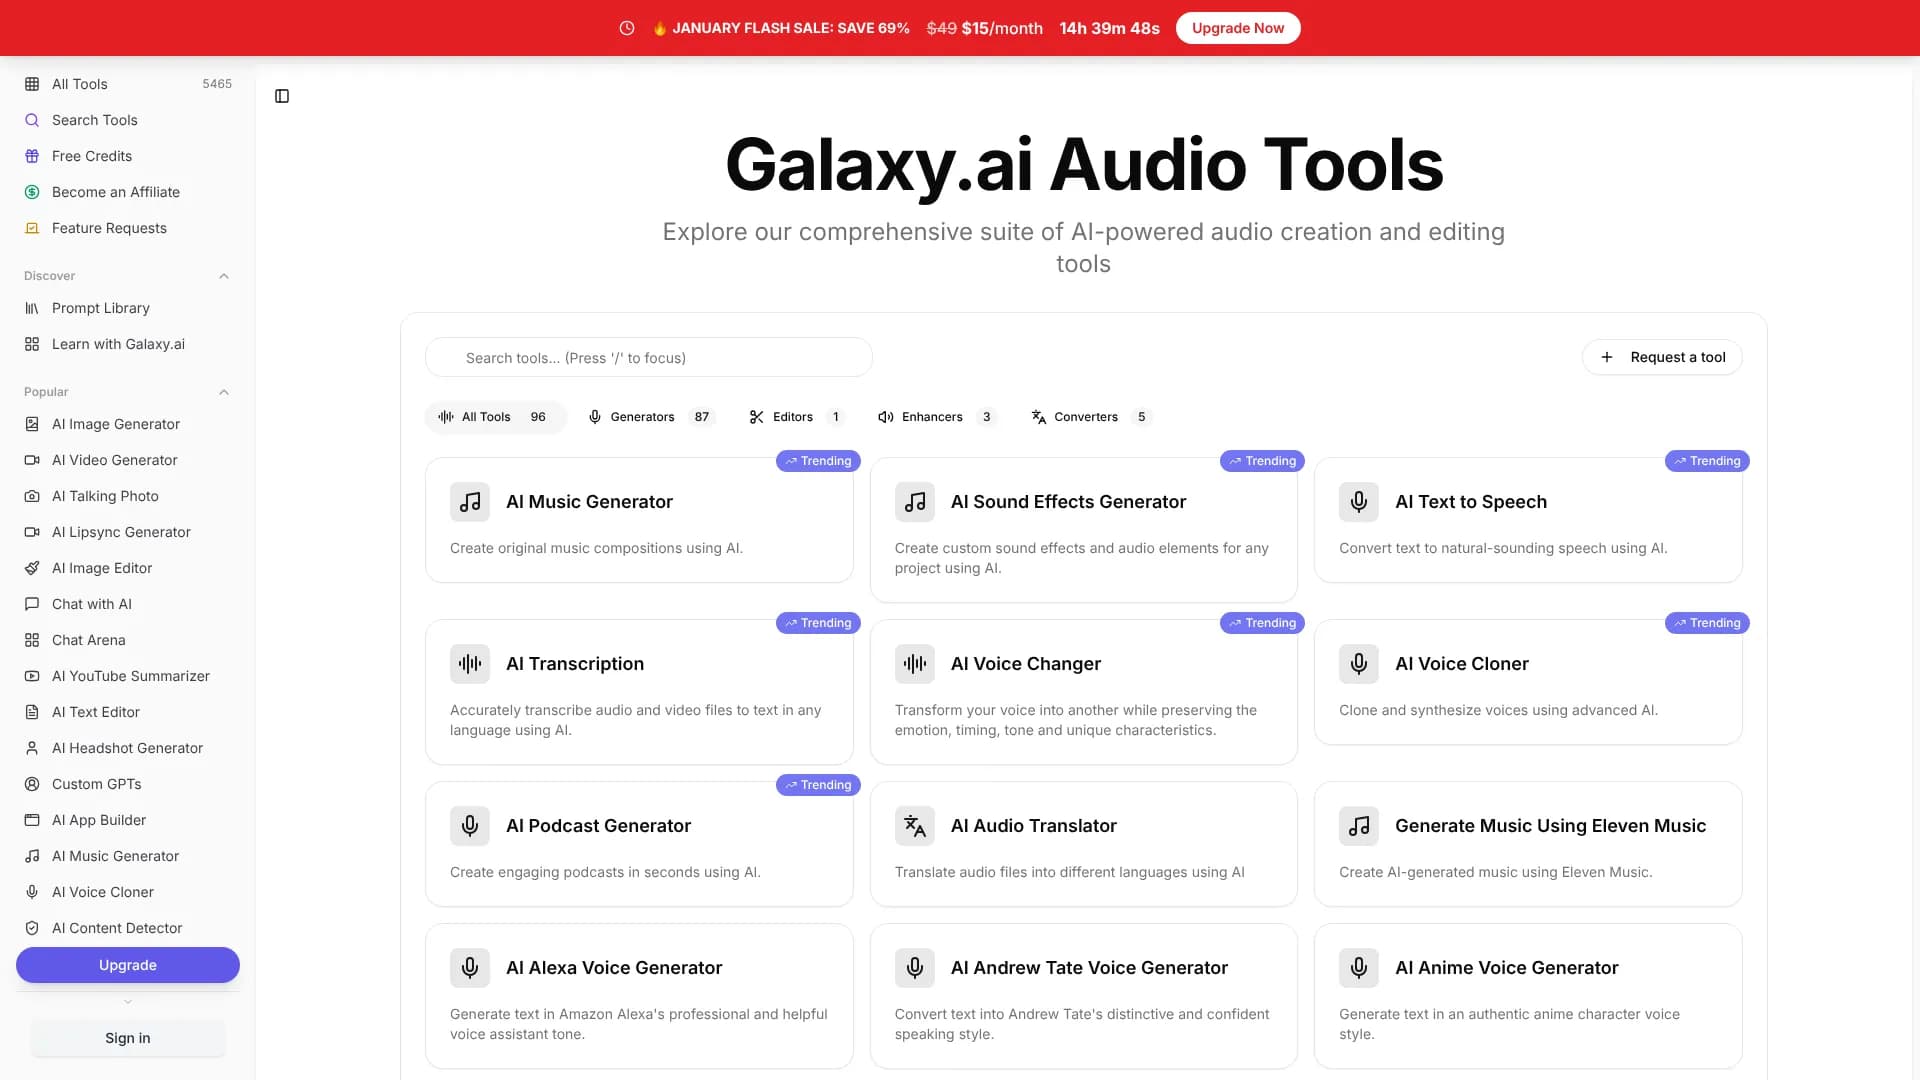This screenshot has height=1080, width=1920.
Task: Open the AI Anime Voice Generator card
Action: coord(1528,996)
